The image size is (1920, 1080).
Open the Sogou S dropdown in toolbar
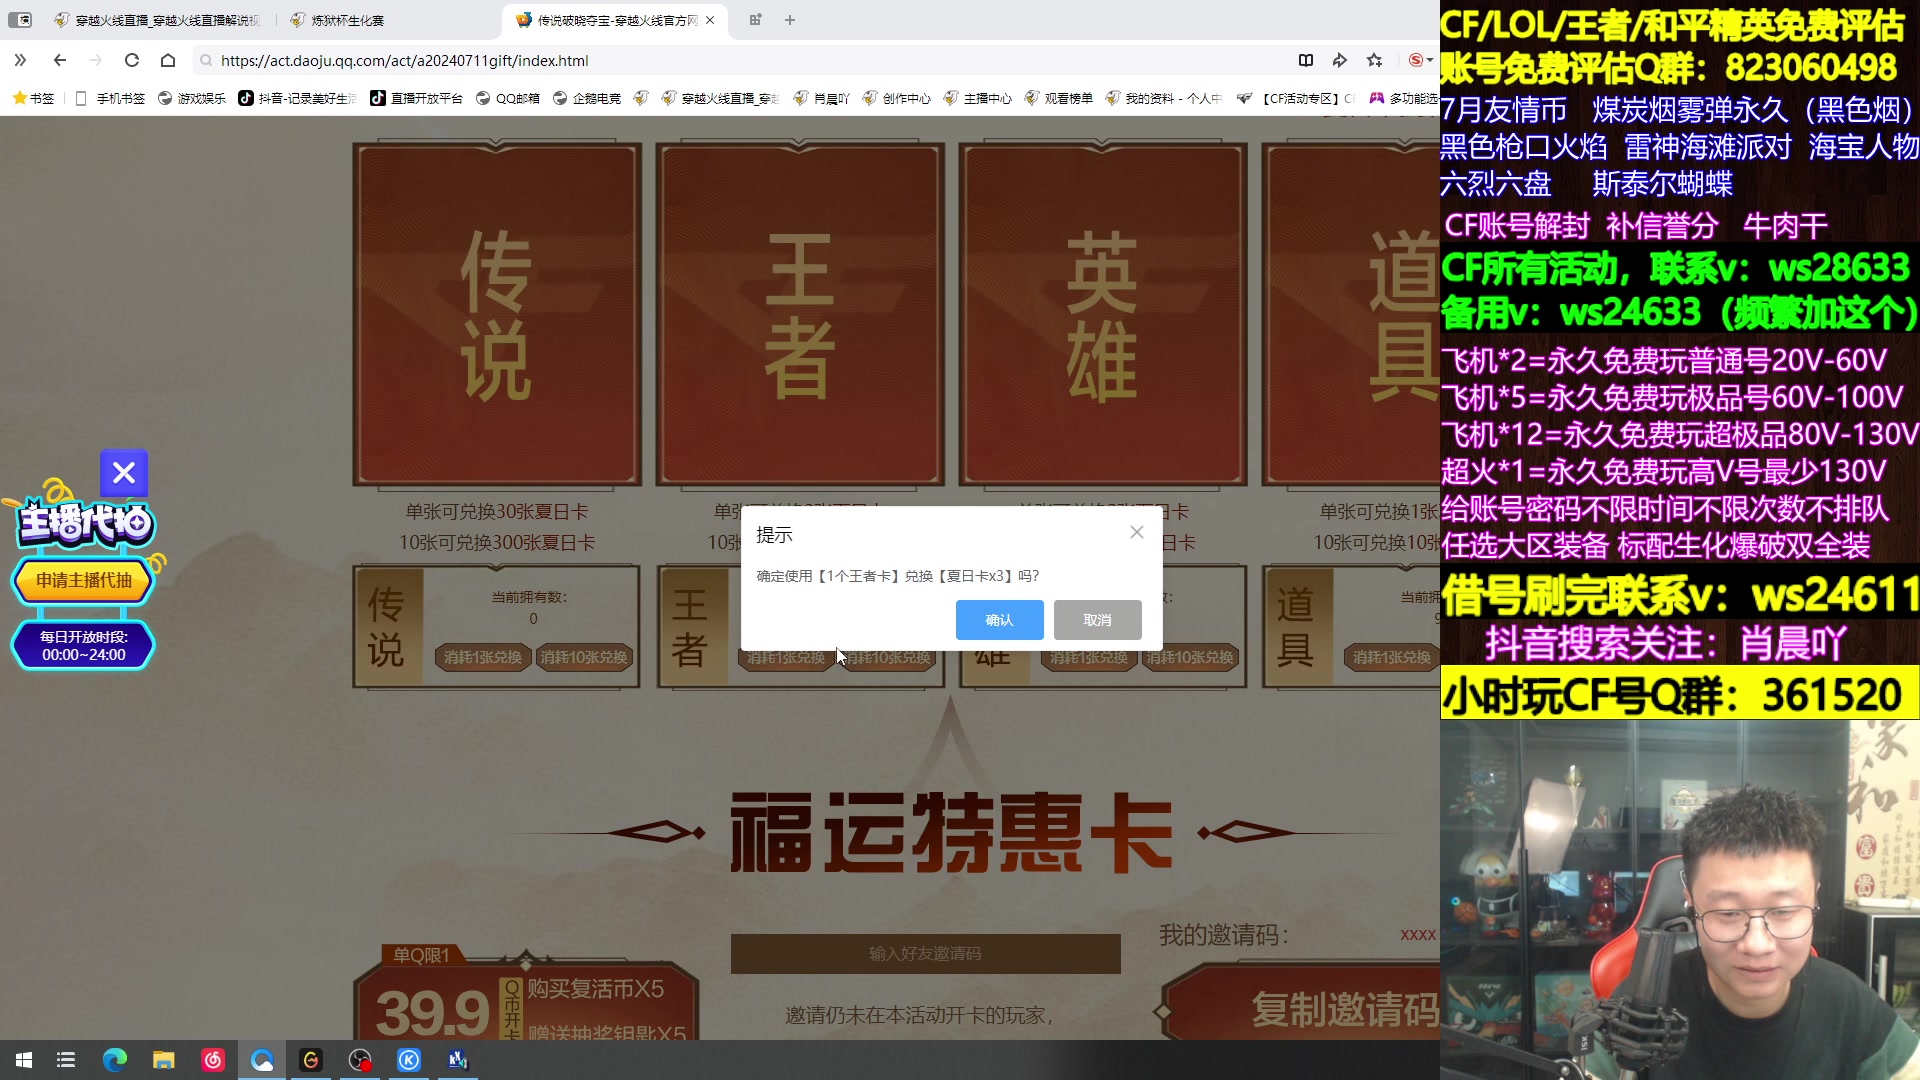pos(1420,60)
